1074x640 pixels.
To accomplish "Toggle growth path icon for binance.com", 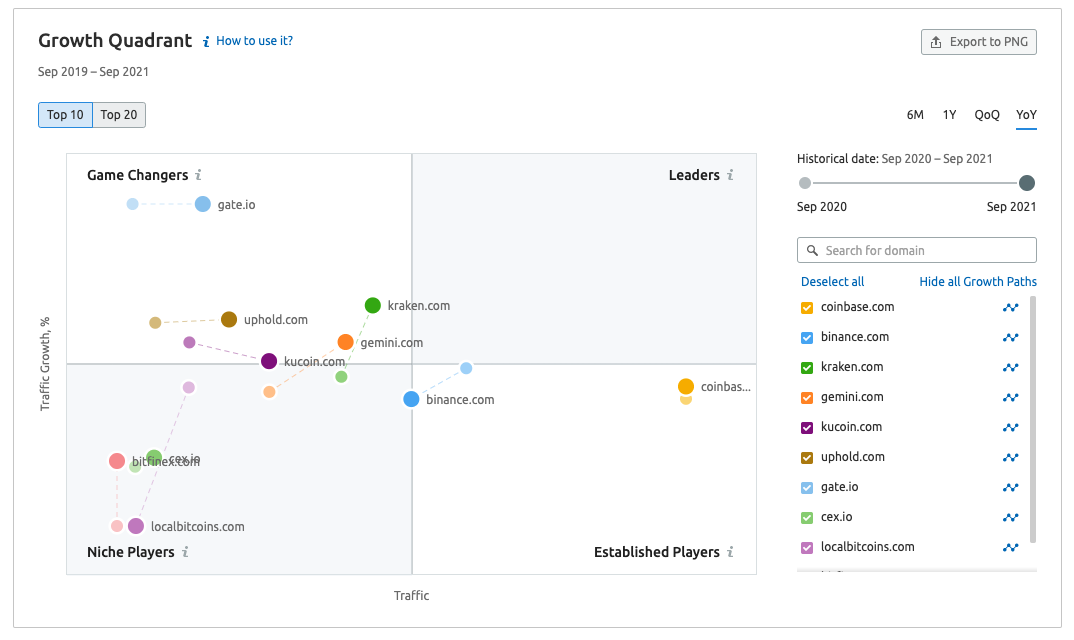I will 1010,337.
